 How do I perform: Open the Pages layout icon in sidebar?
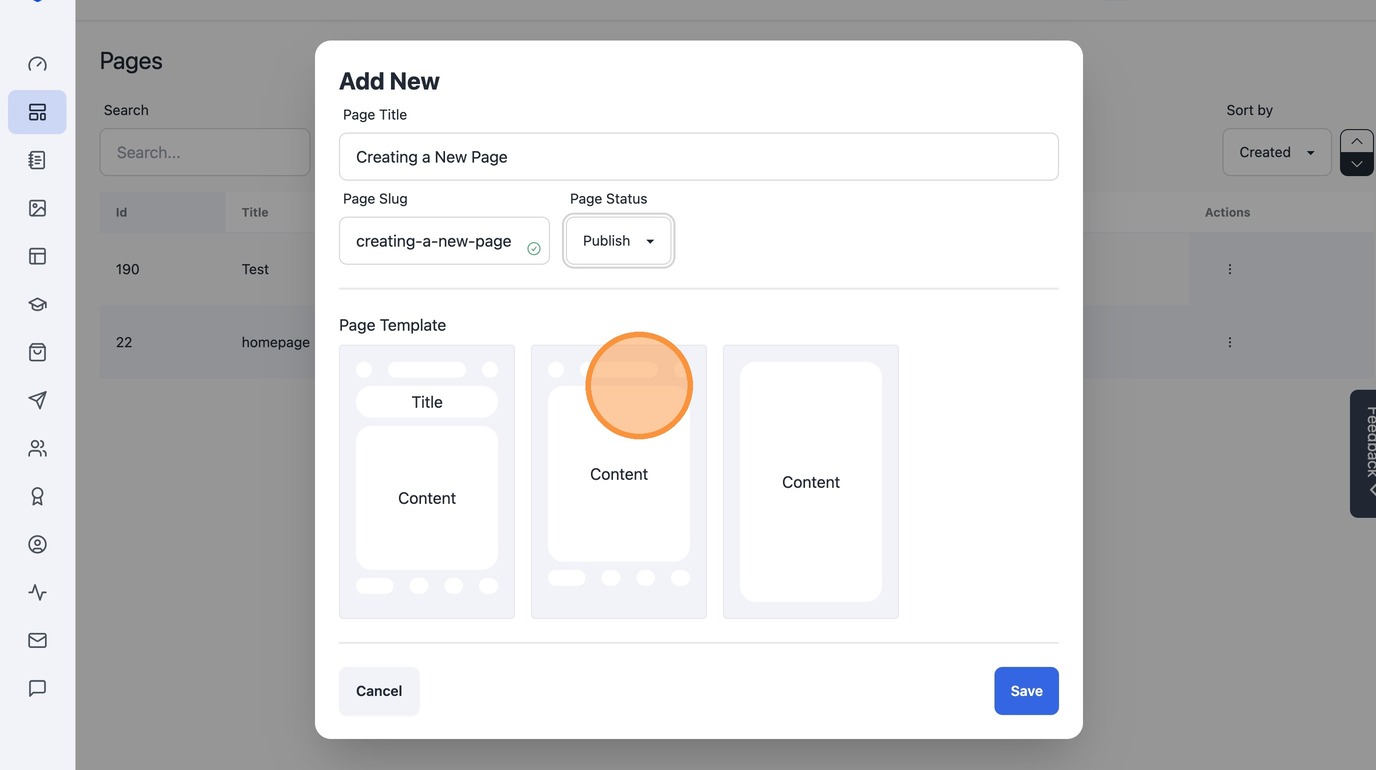pos(37,112)
